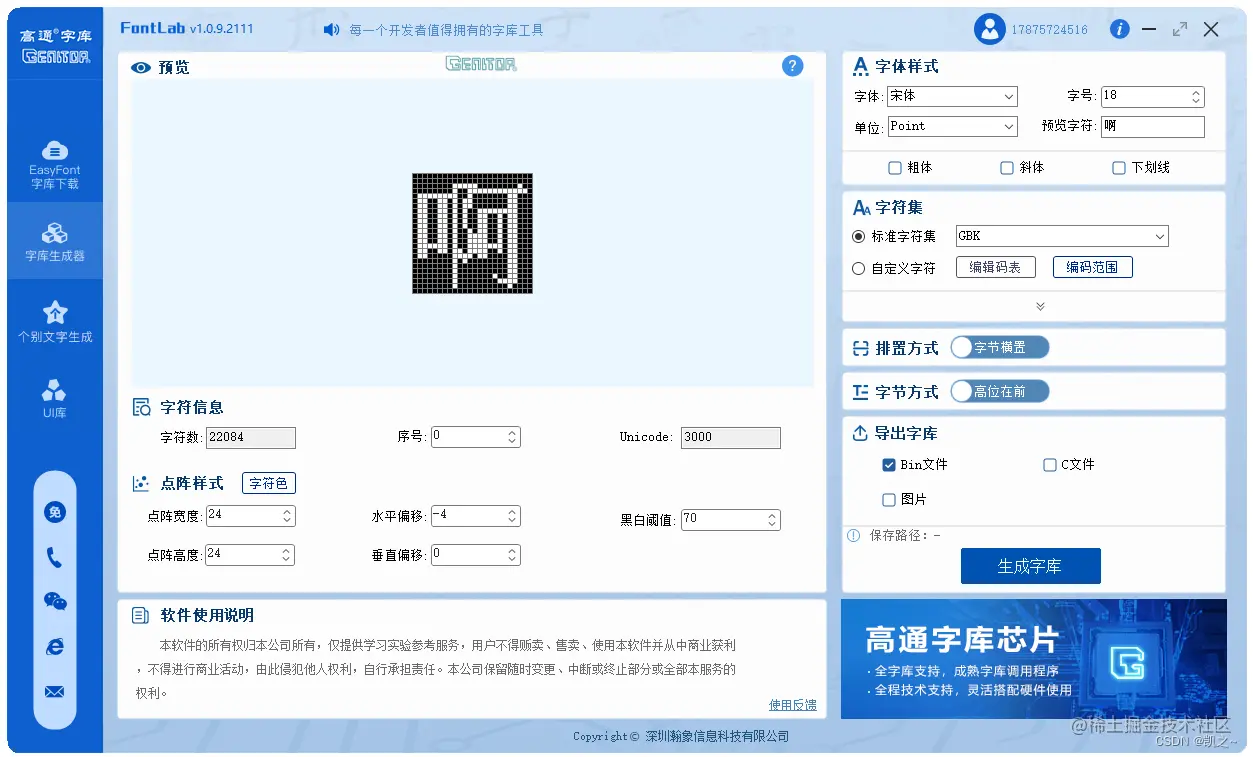This screenshot has height=757, width=1253.
Task: Click the WeChat contact icon in sidebar
Action: point(54,601)
